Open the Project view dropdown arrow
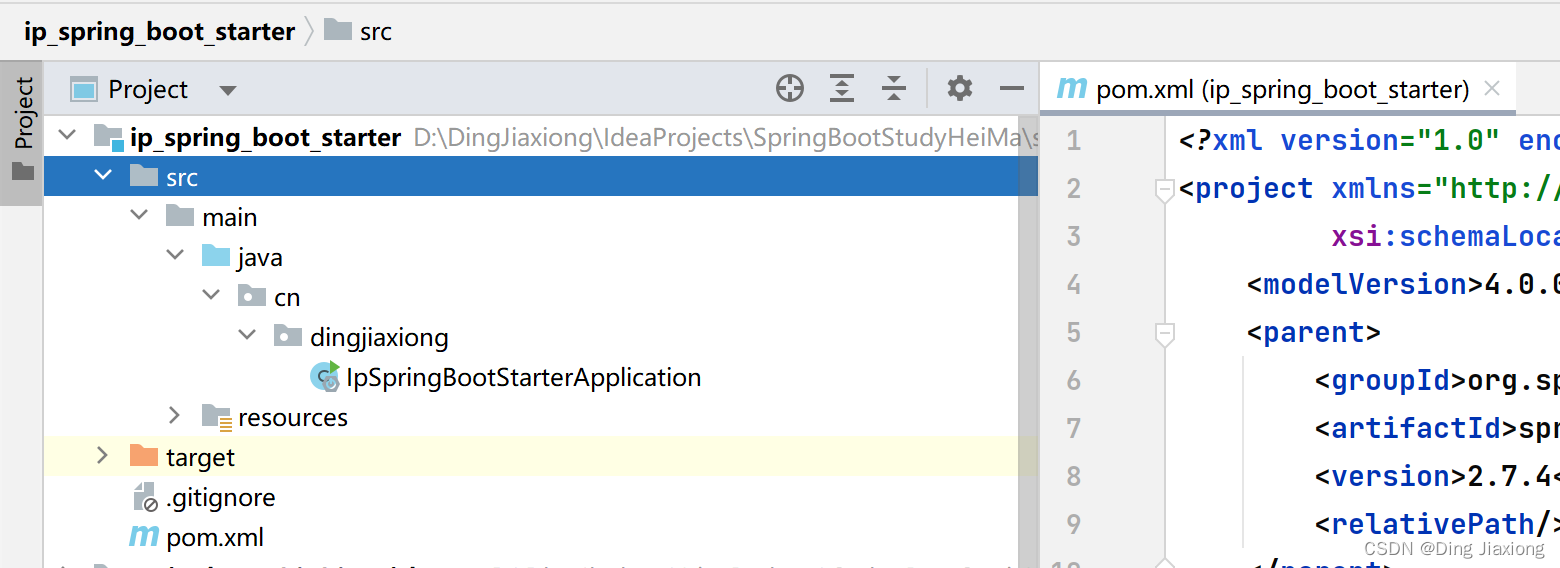 click(228, 90)
